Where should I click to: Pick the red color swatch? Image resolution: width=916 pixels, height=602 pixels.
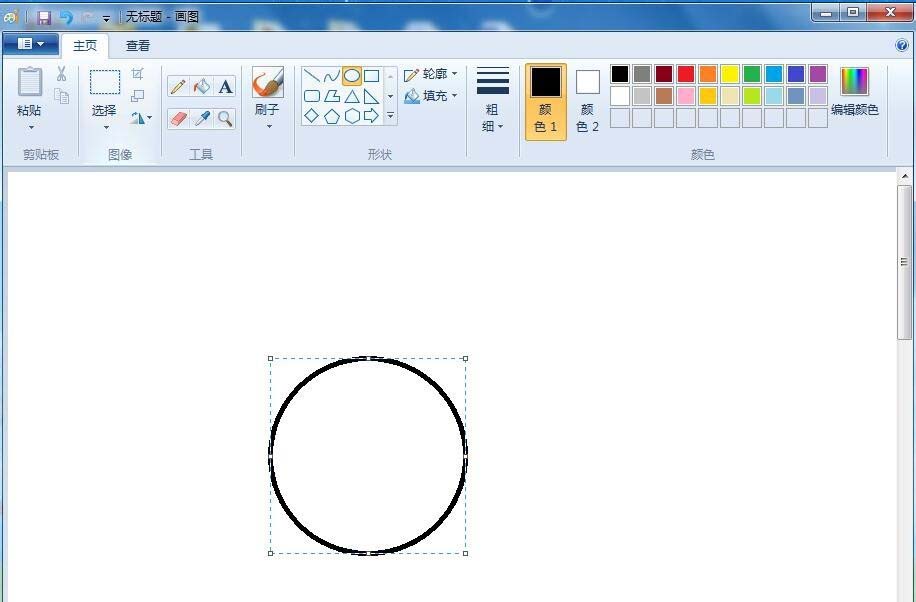coord(686,74)
